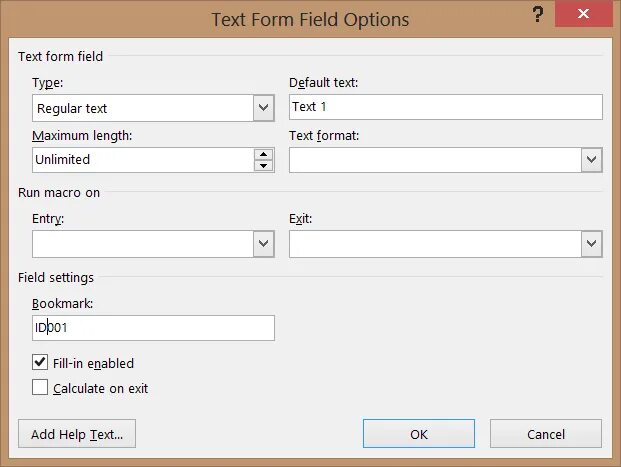
Task: Increase Maximum length with up arrow
Action: pyautogui.click(x=264, y=154)
